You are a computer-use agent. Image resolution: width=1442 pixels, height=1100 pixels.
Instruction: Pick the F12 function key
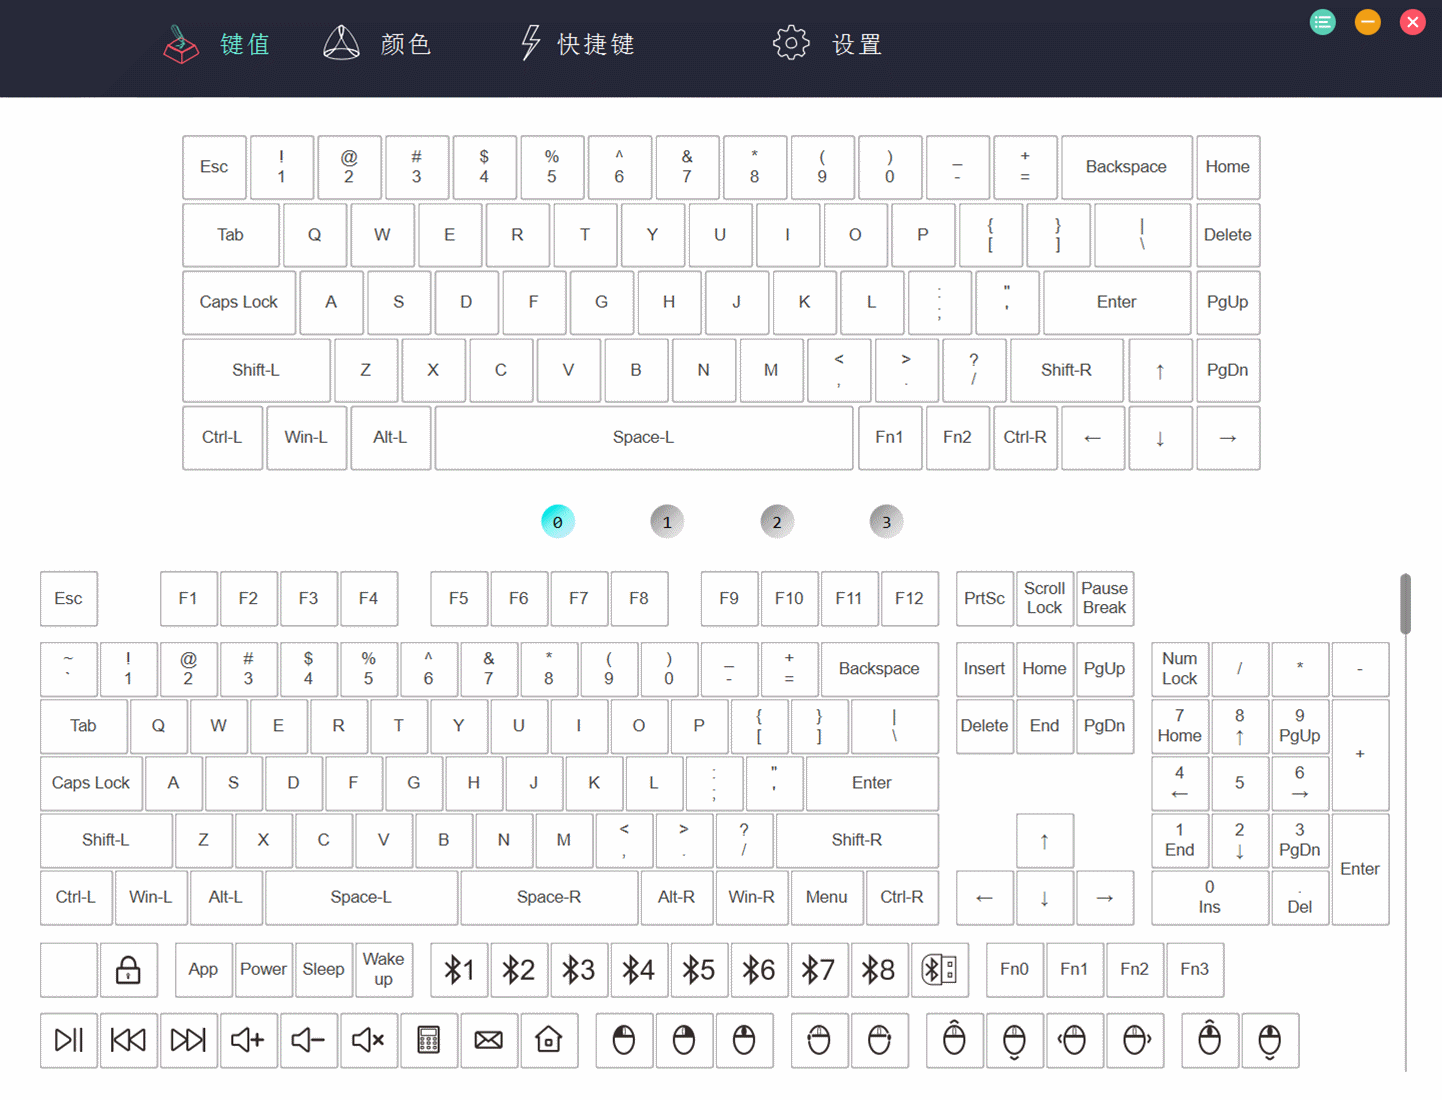[909, 598]
